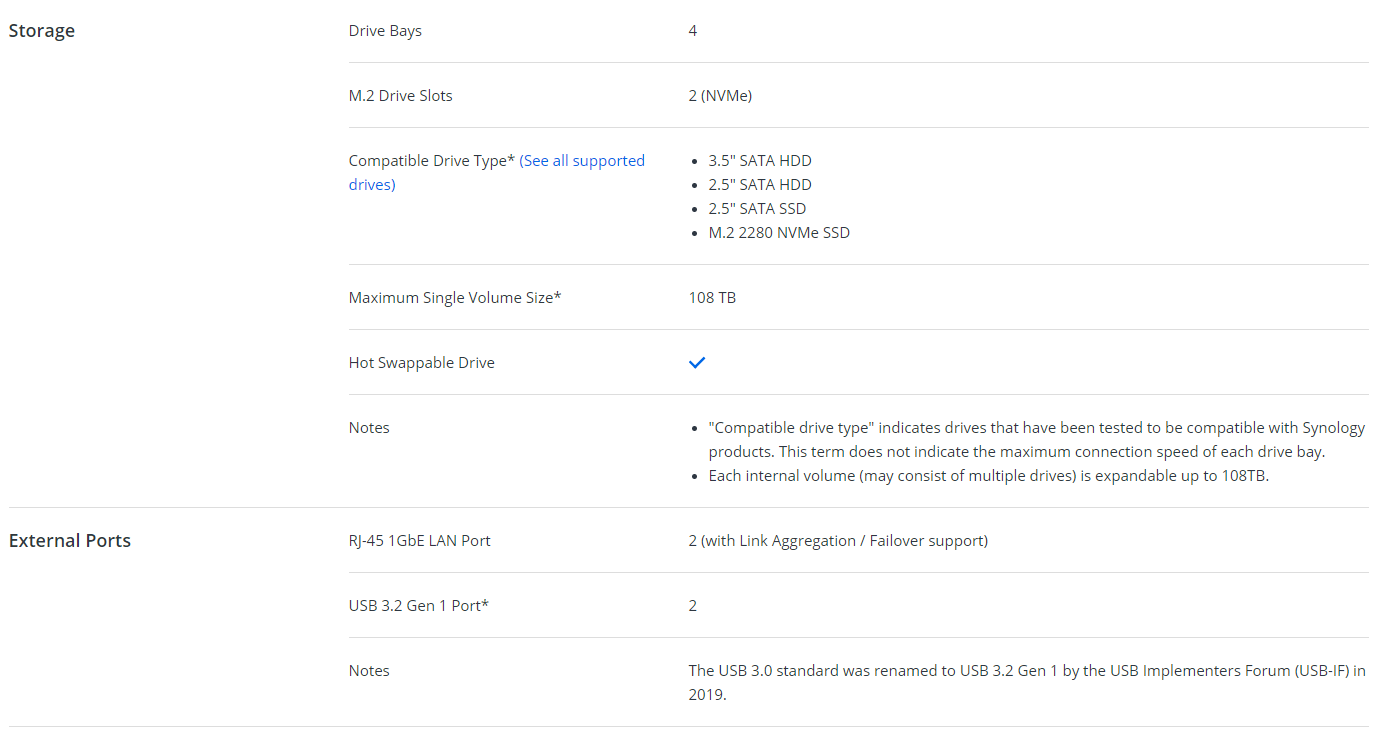The height and width of the screenshot is (730, 1380).
Task: Click the Storage section heading
Action: click(42, 31)
